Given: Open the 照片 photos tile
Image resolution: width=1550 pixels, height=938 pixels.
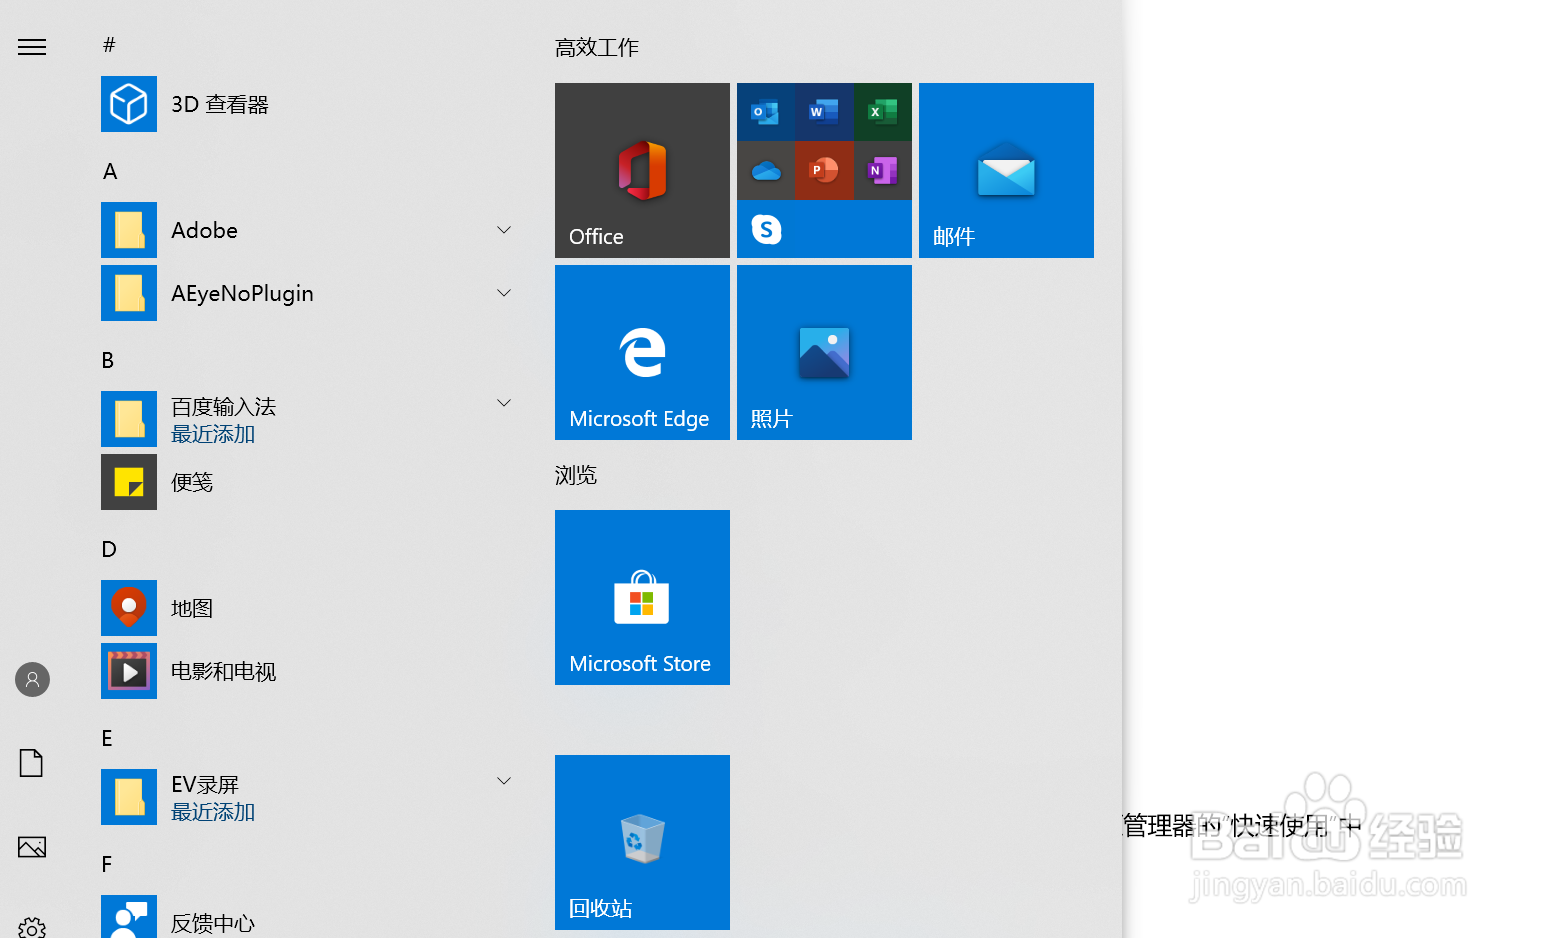Looking at the screenshot, I should (x=823, y=352).
